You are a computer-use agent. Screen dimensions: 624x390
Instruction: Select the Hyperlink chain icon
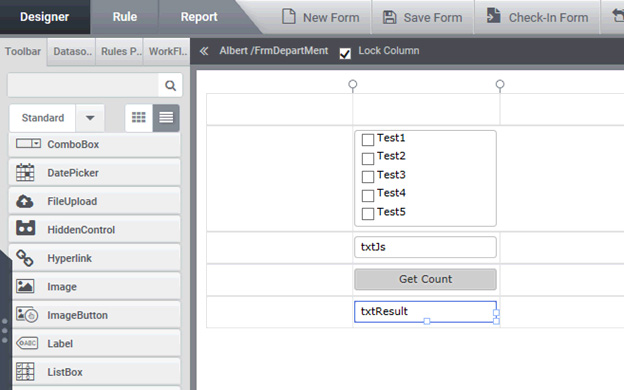pos(25,258)
